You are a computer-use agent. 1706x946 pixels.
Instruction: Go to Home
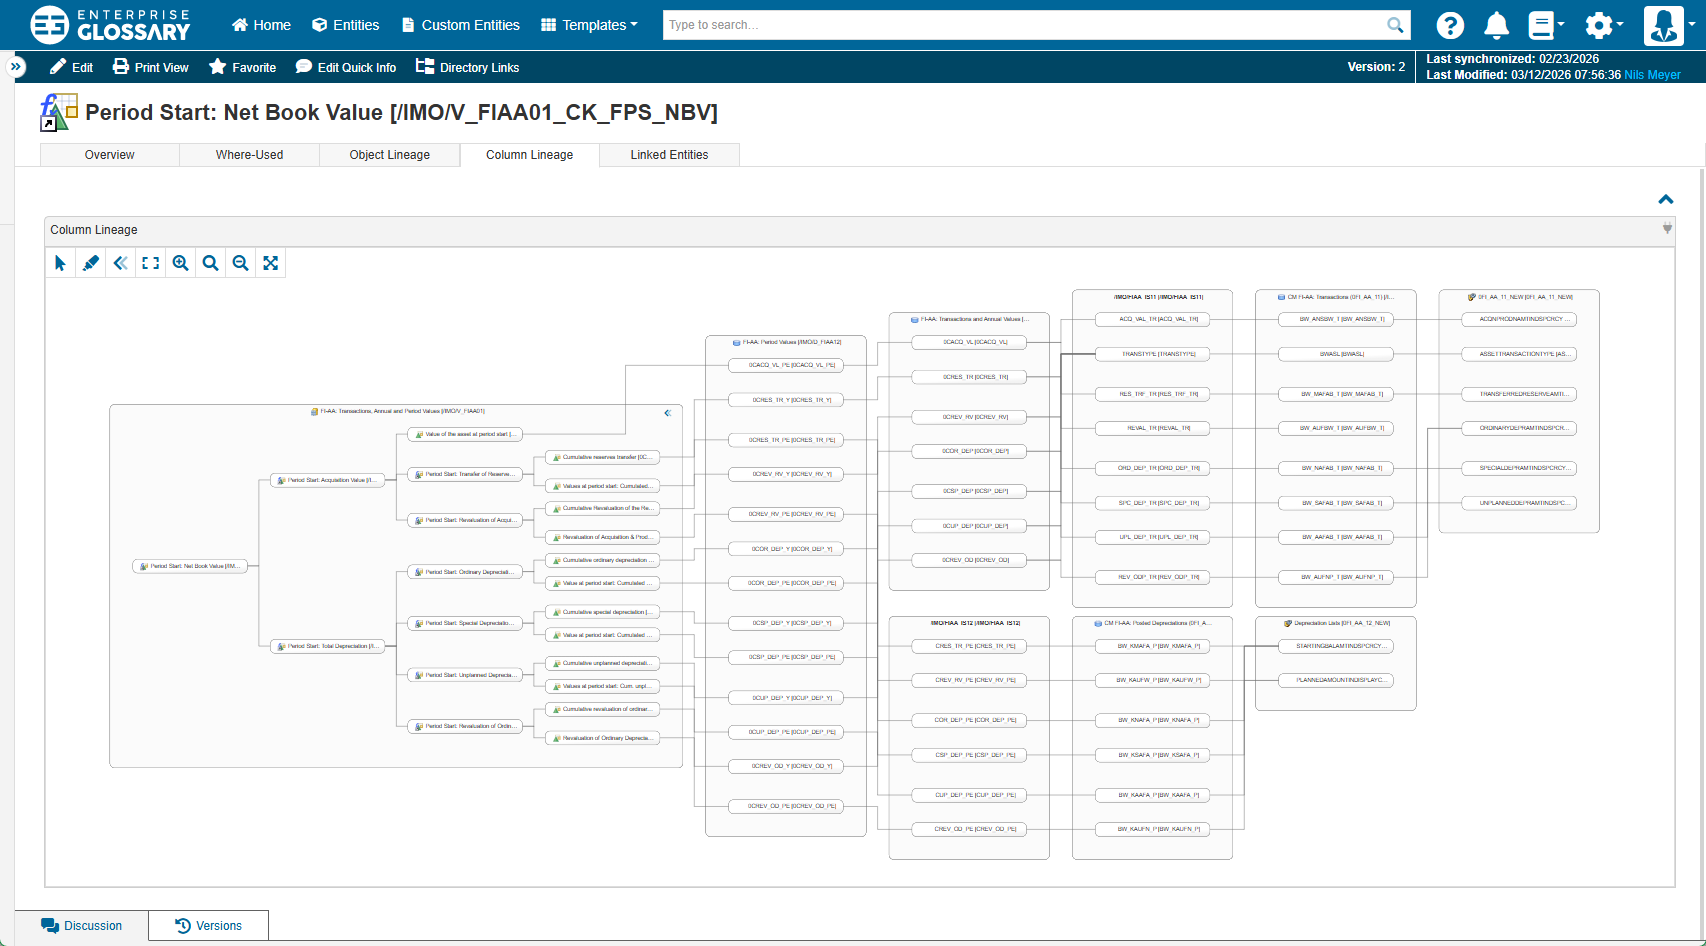coord(261,25)
